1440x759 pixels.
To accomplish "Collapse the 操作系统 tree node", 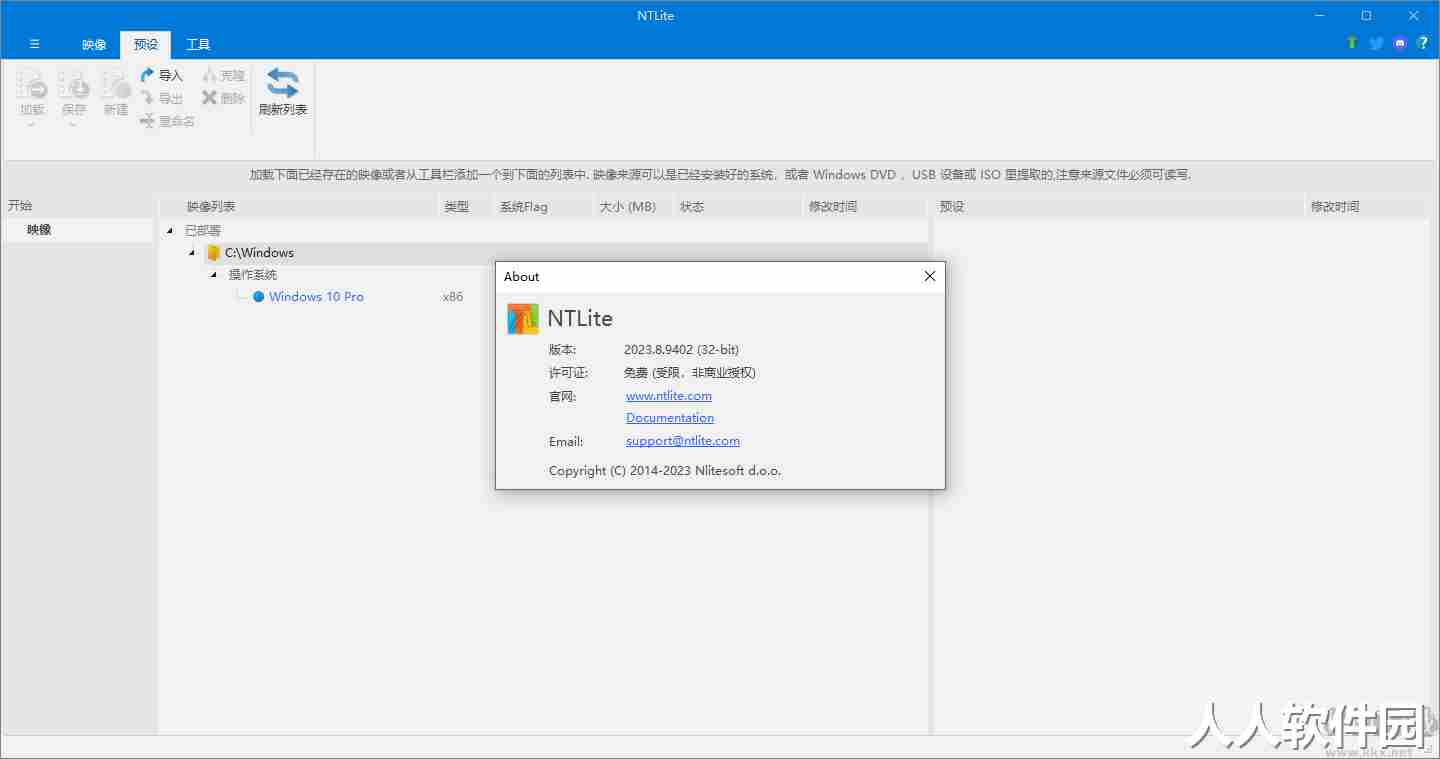I will click(213, 275).
